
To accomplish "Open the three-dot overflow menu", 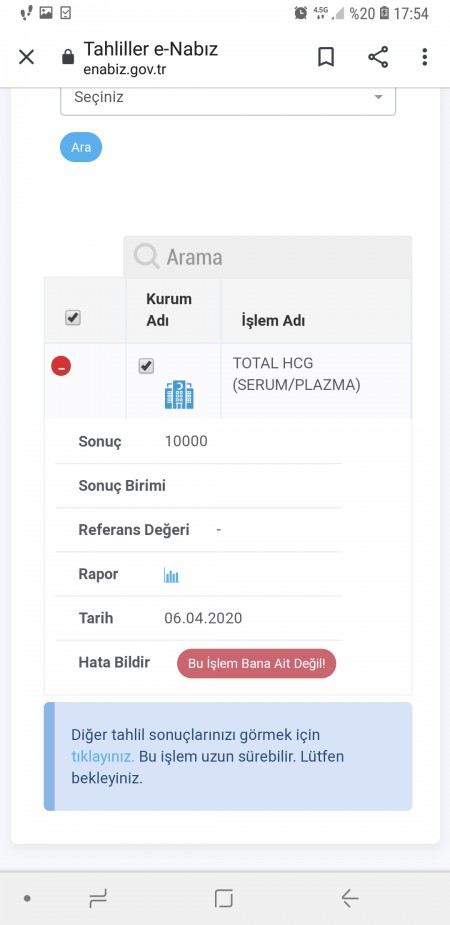I will pos(425,57).
